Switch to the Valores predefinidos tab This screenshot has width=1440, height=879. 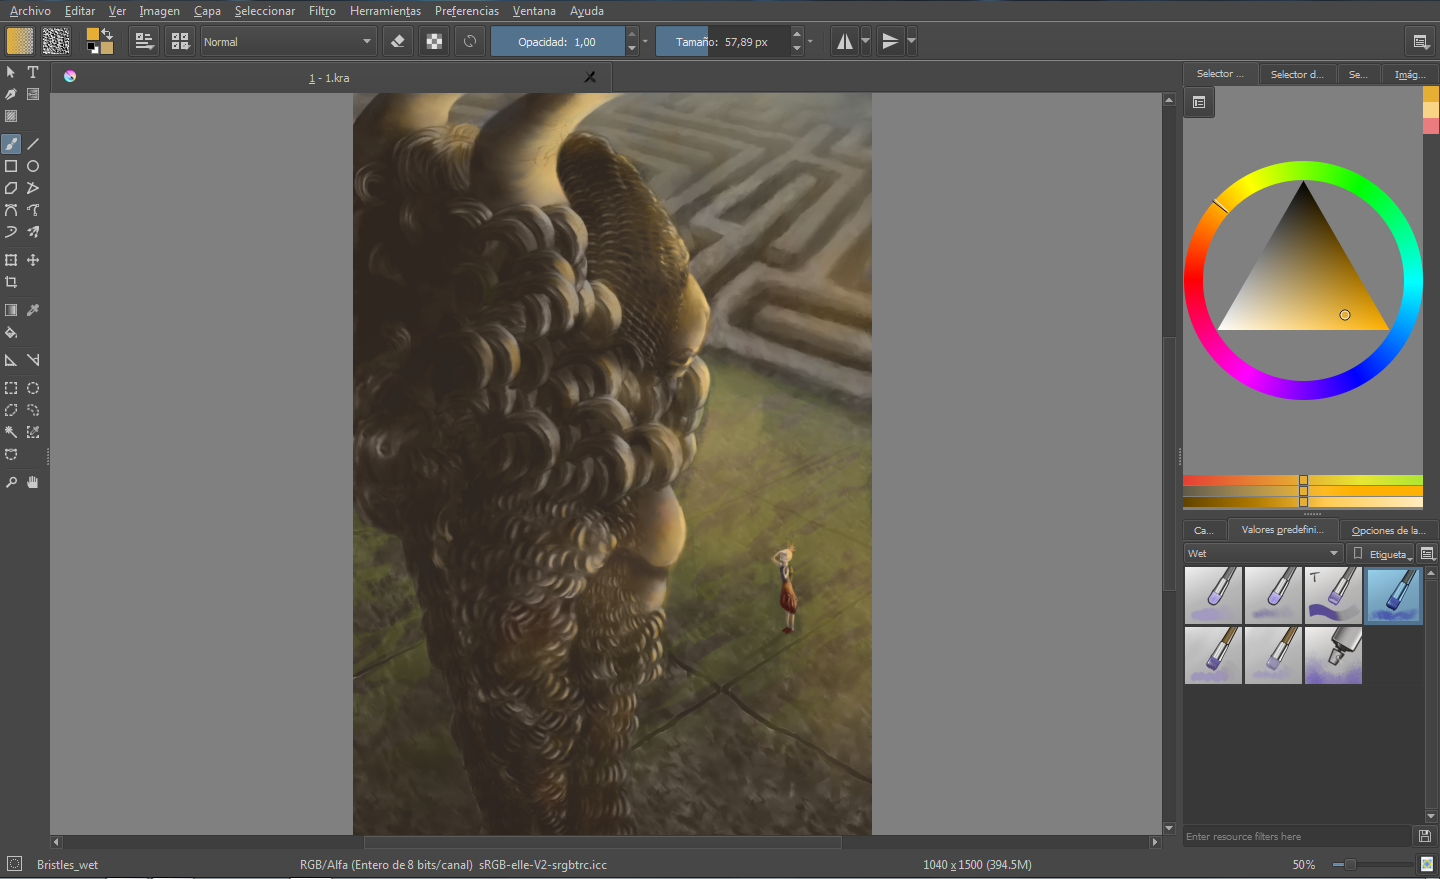tap(1282, 530)
